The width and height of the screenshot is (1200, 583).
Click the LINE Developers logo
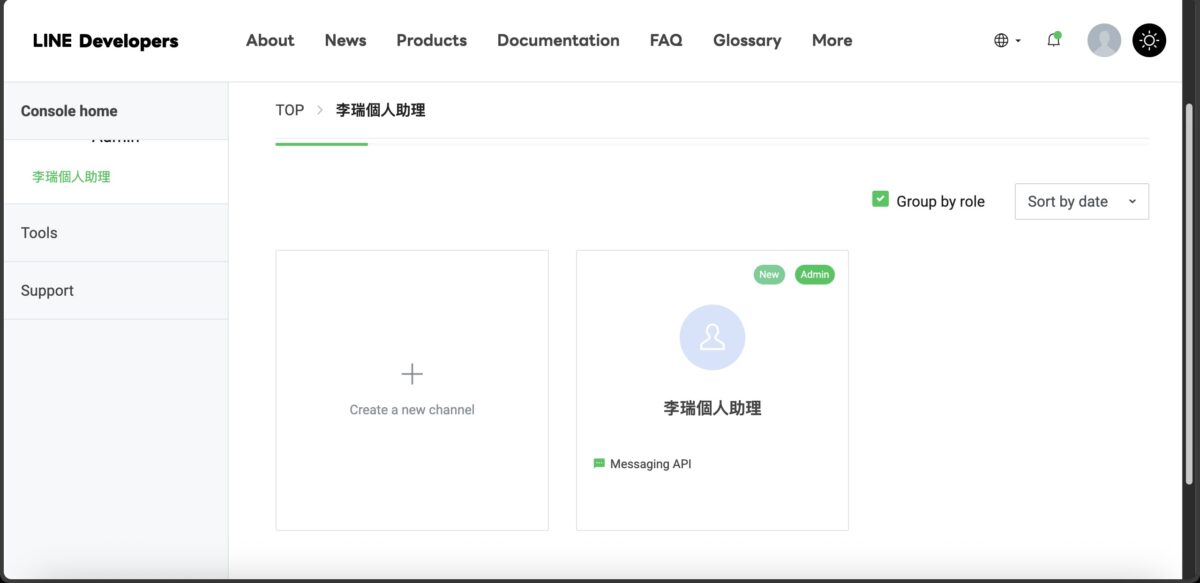[105, 41]
